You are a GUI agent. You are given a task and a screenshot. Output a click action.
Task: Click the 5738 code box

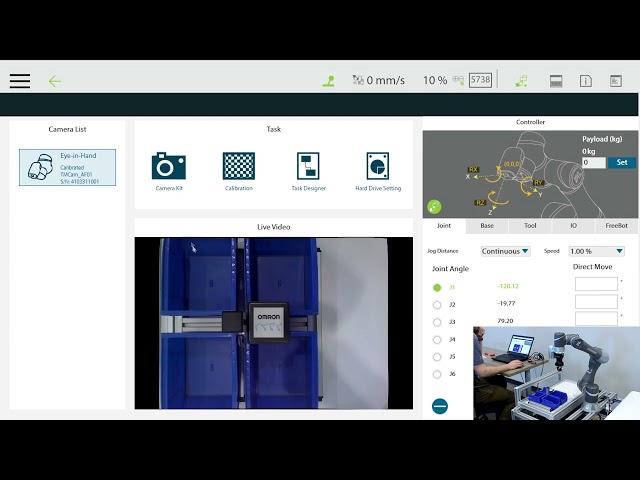click(480, 80)
